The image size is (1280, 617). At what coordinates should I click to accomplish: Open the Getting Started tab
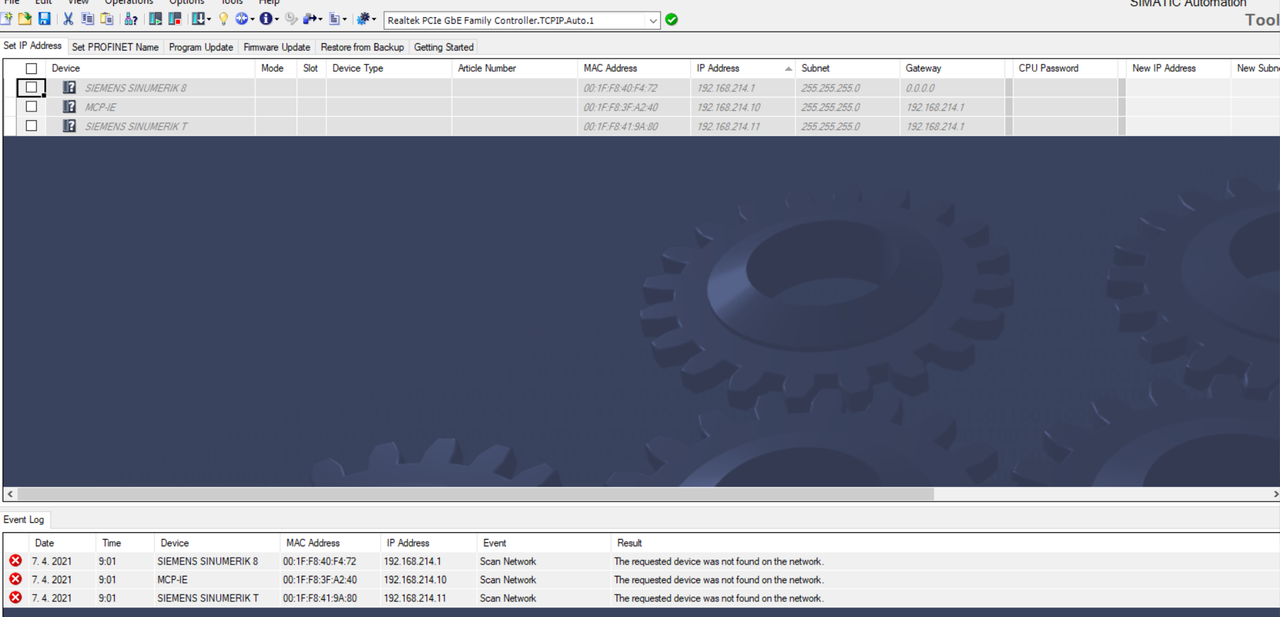click(x=444, y=47)
